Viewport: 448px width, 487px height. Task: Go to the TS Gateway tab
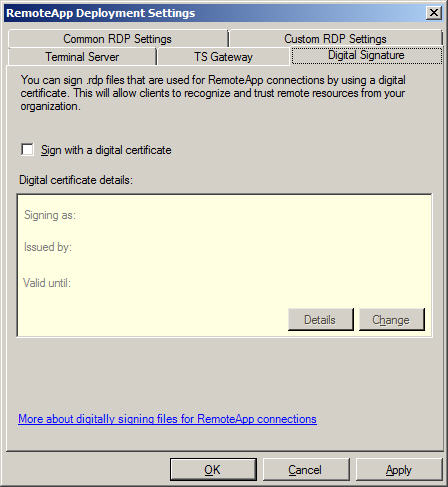[x=223, y=57]
